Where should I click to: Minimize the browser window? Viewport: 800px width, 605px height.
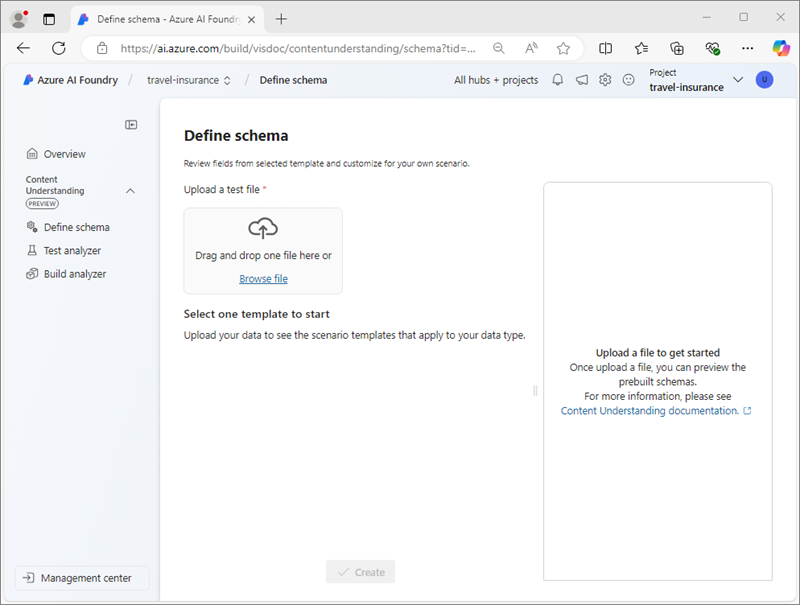coord(707,17)
